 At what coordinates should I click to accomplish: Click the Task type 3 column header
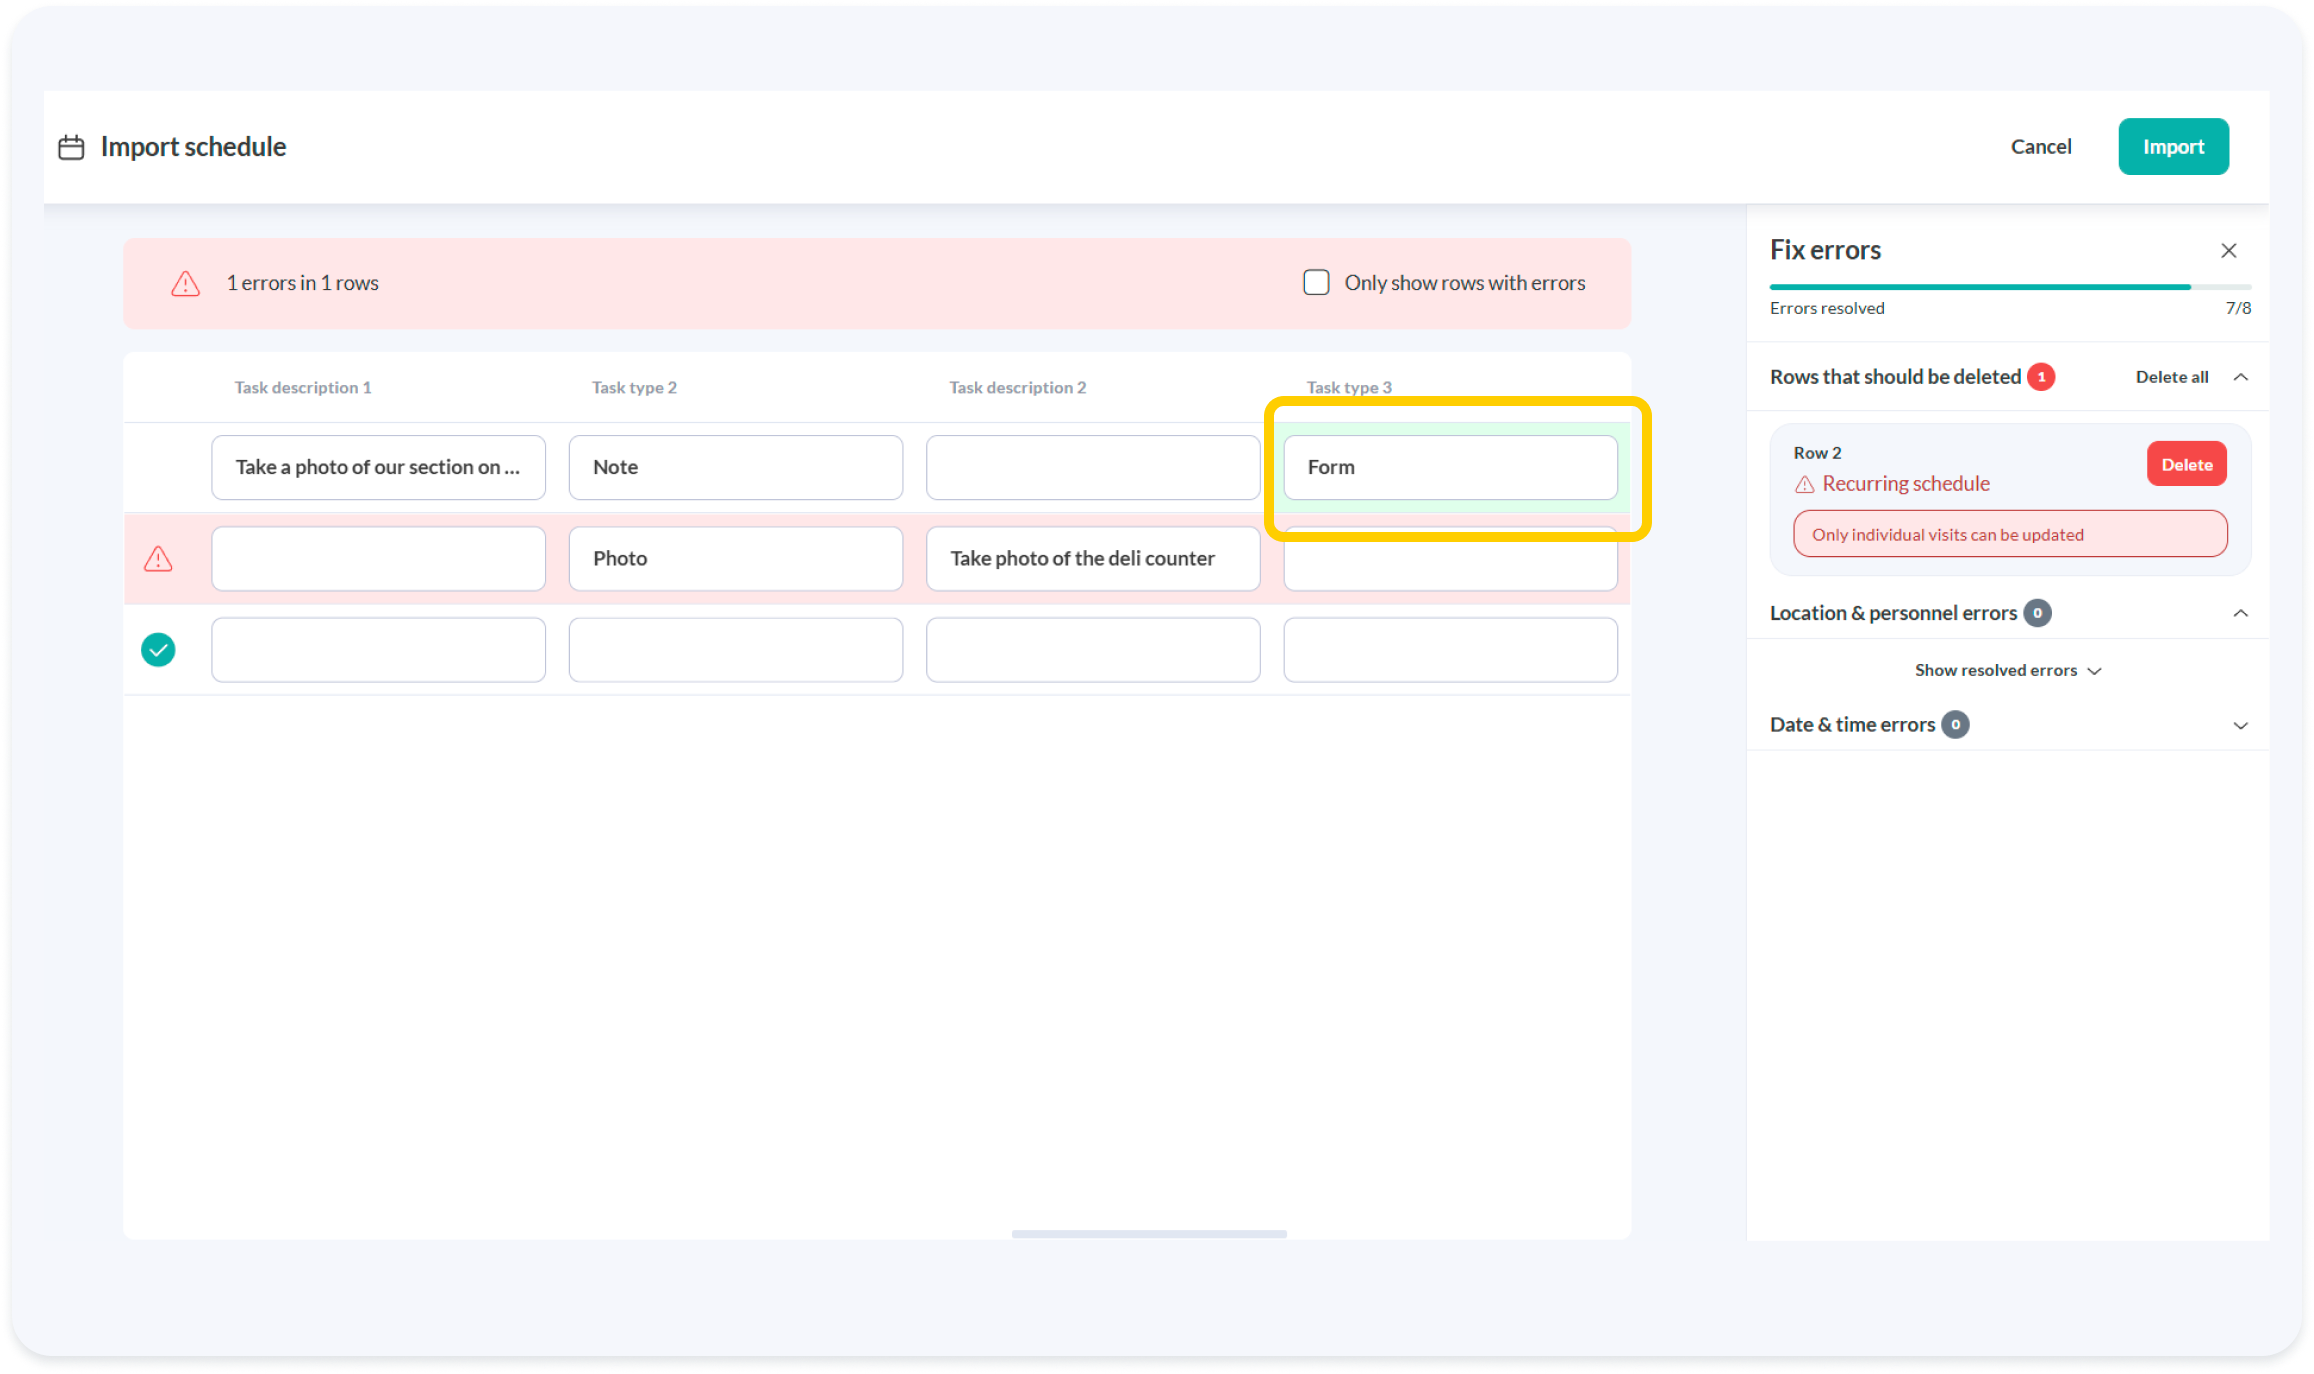click(x=1348, y=387)
